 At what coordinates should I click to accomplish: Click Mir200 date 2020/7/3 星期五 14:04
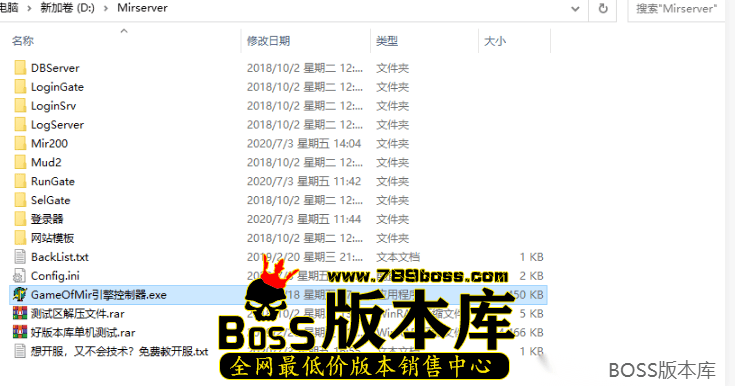pos(304,144)
